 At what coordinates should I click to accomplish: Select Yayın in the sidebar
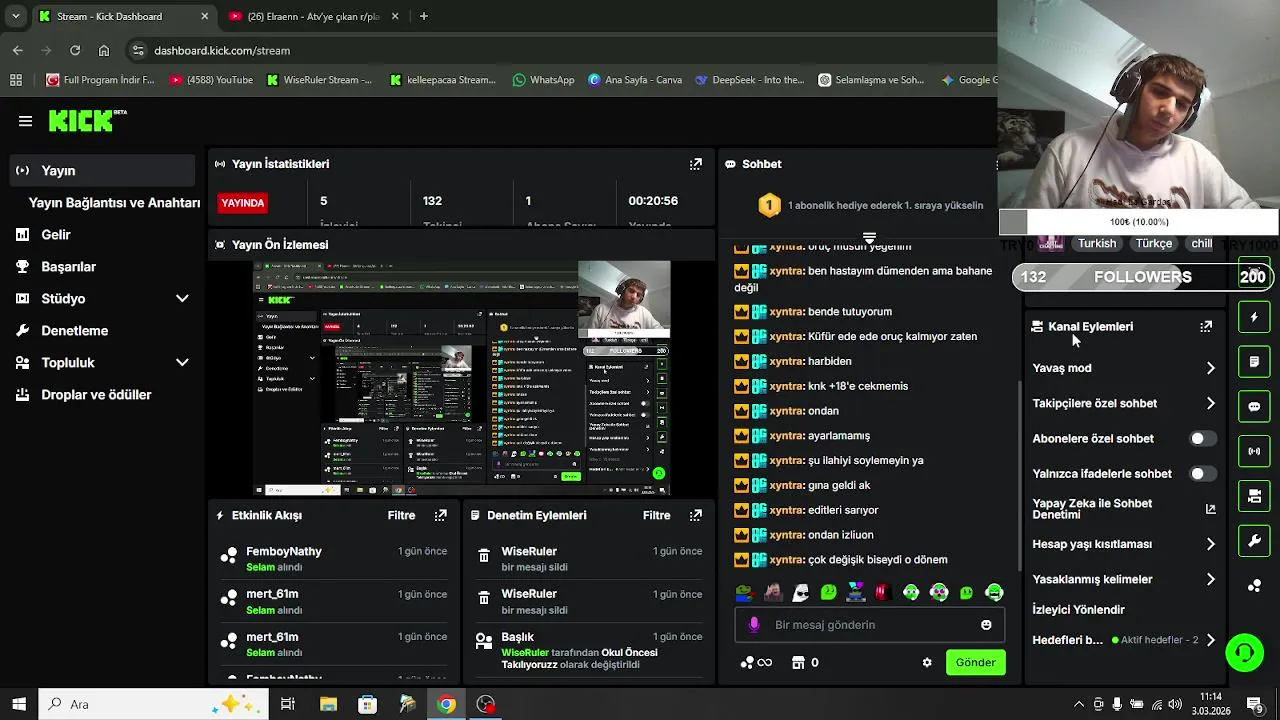[104, 170]
